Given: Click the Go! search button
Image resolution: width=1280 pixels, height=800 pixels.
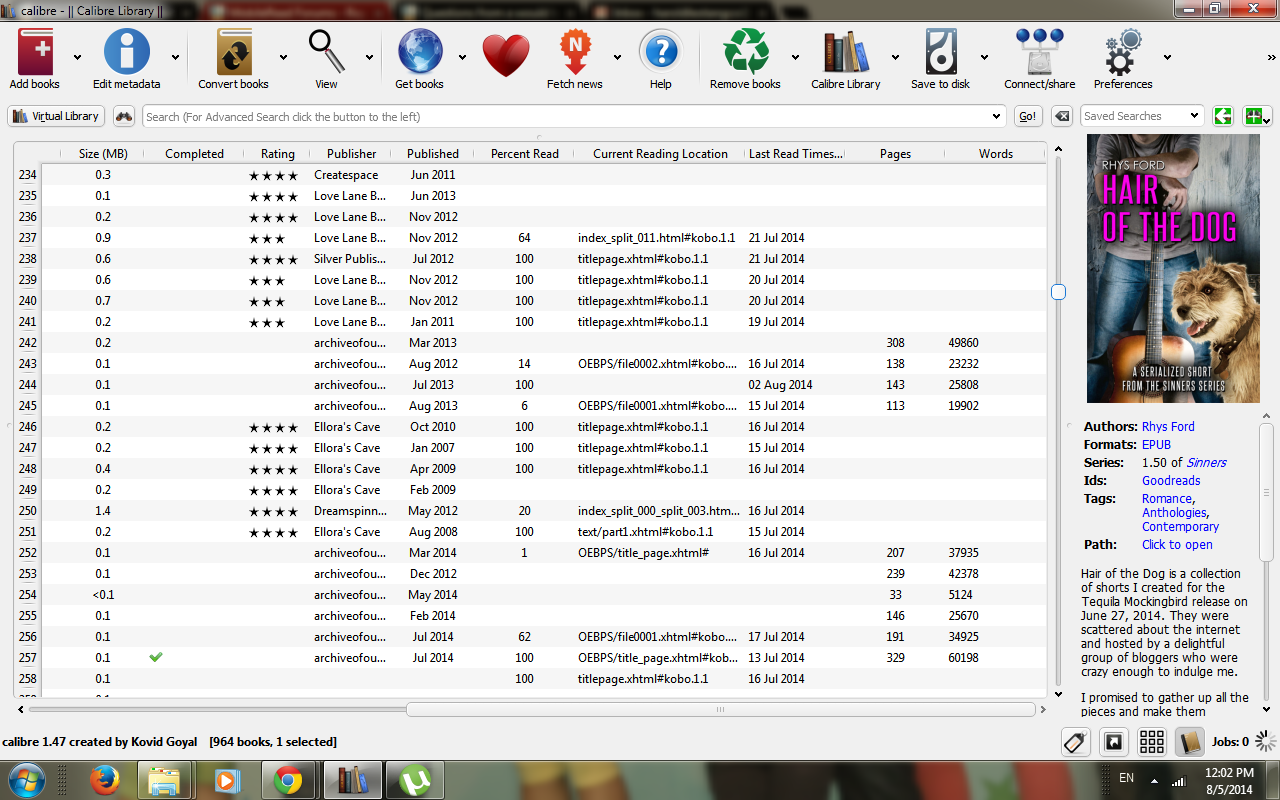Looking at the screenshot, I should (x=1027, y=116).
